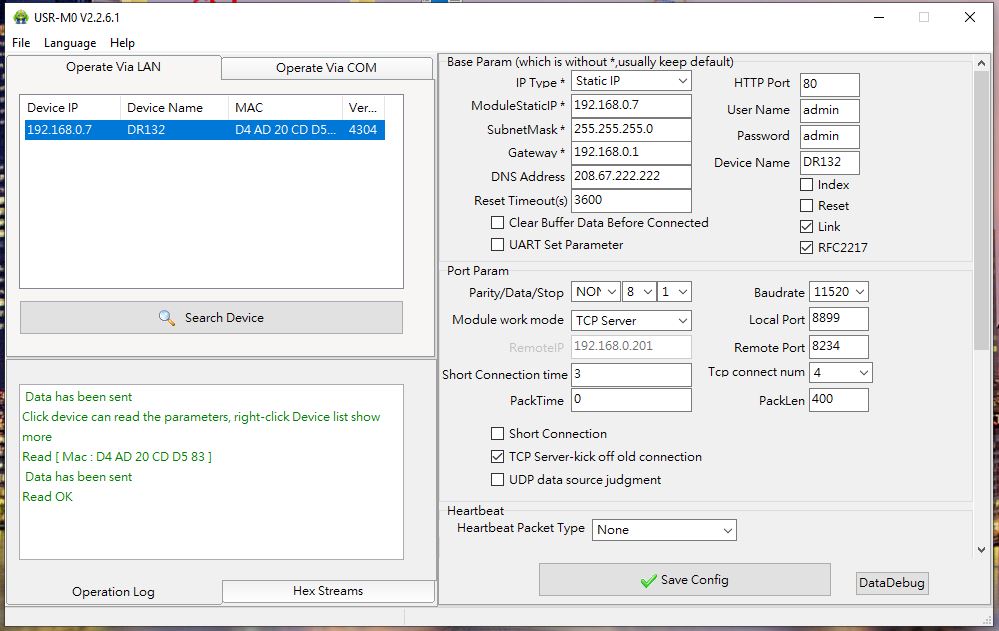Click the Device Name input field
Image resolution: width=999 pixels, height=631 pixels.
tap(830, 163)
